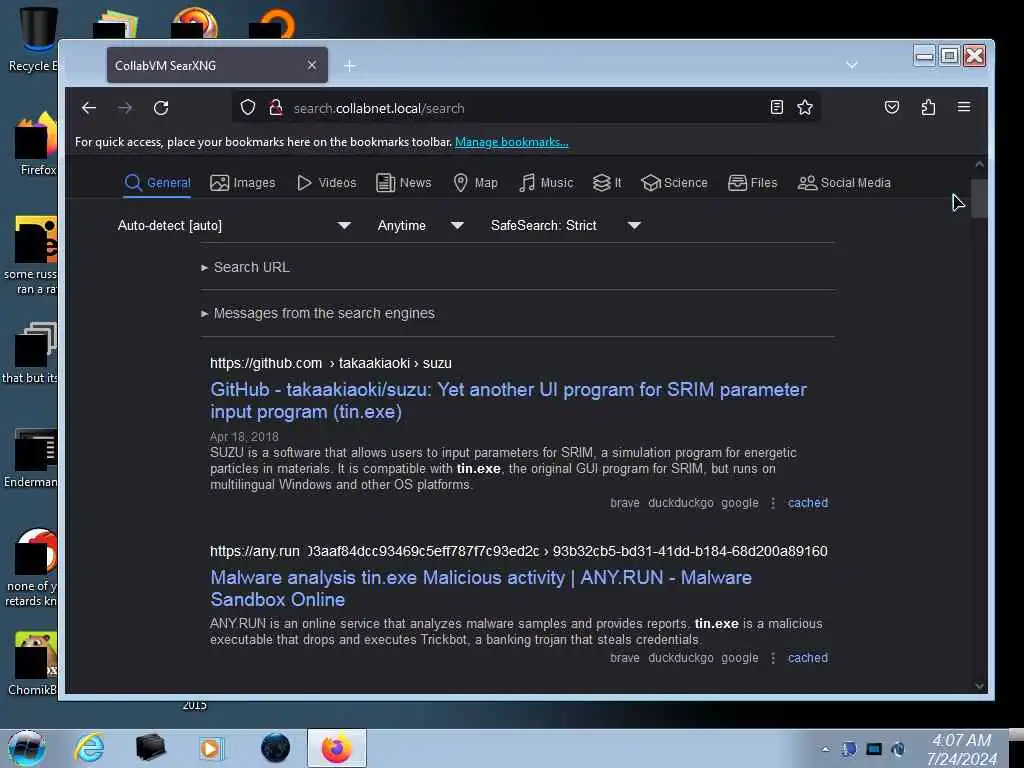Open the https://github.com result URL

click(x=330, y=363)
